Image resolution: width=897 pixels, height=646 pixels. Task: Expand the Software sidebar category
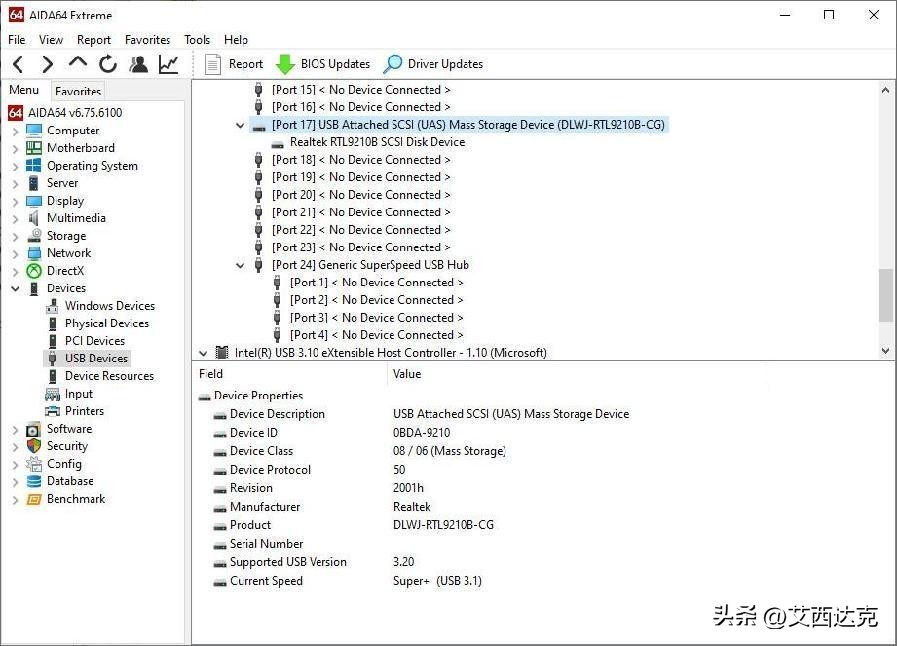pyautogui.click(x=14, y=428)
